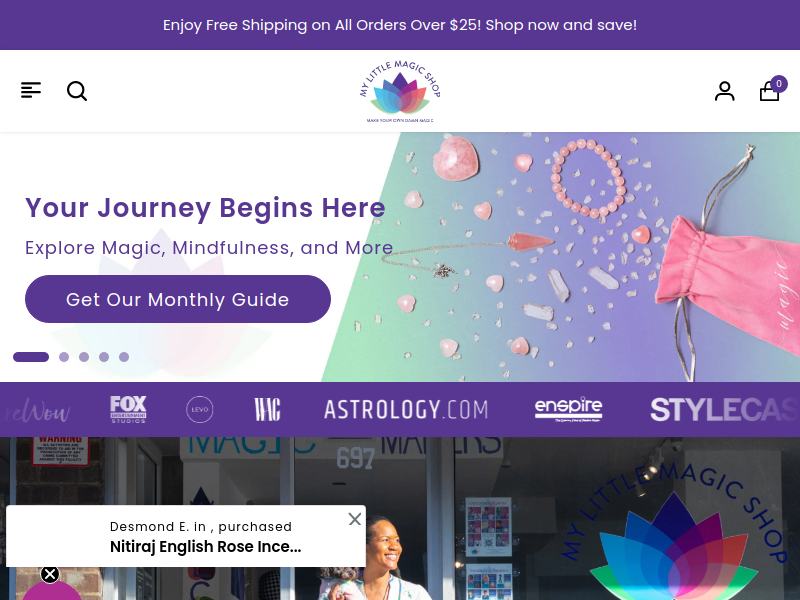
Task: Select the active first slide indicator
Action: tap(31, 357)
